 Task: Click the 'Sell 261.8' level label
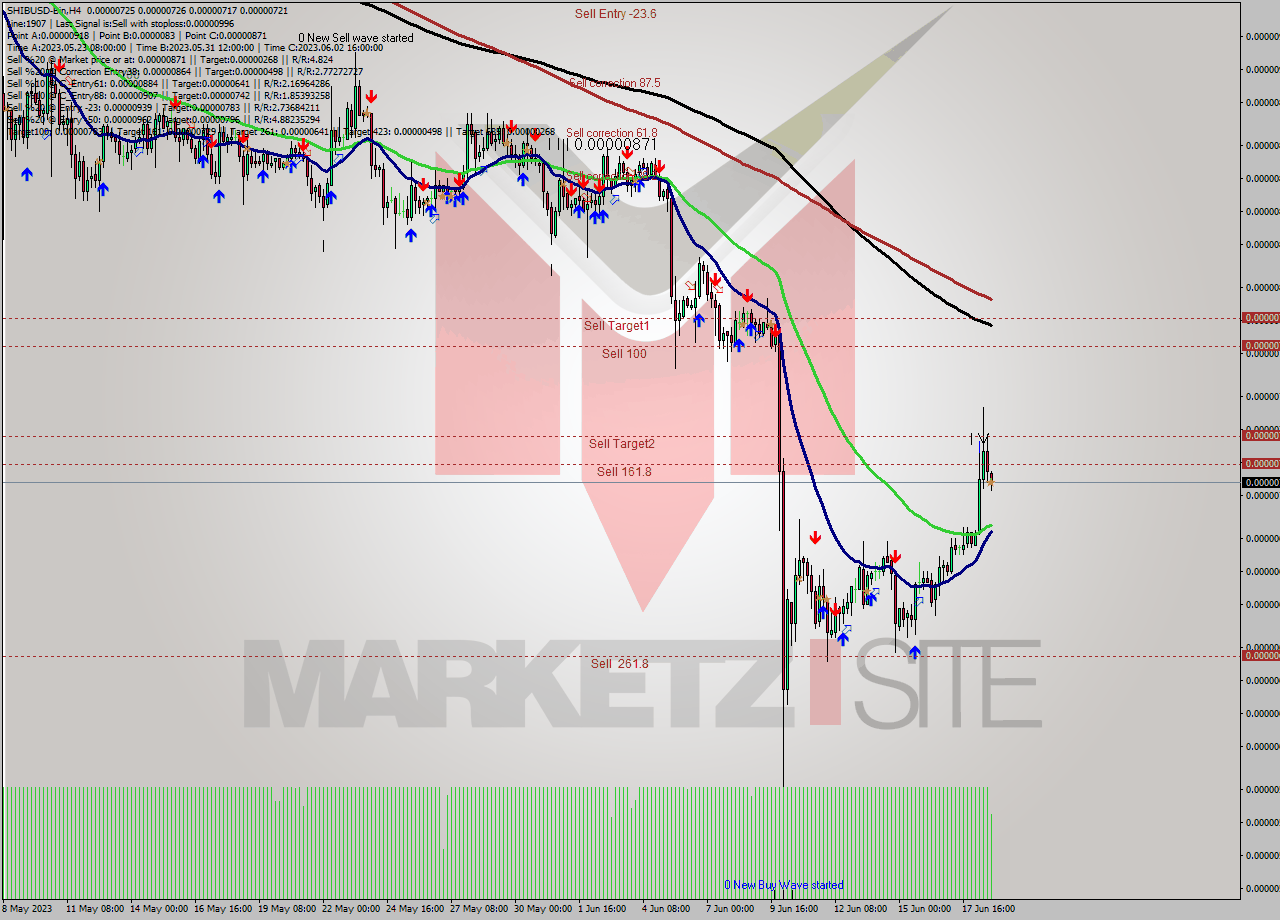(619, 664)
